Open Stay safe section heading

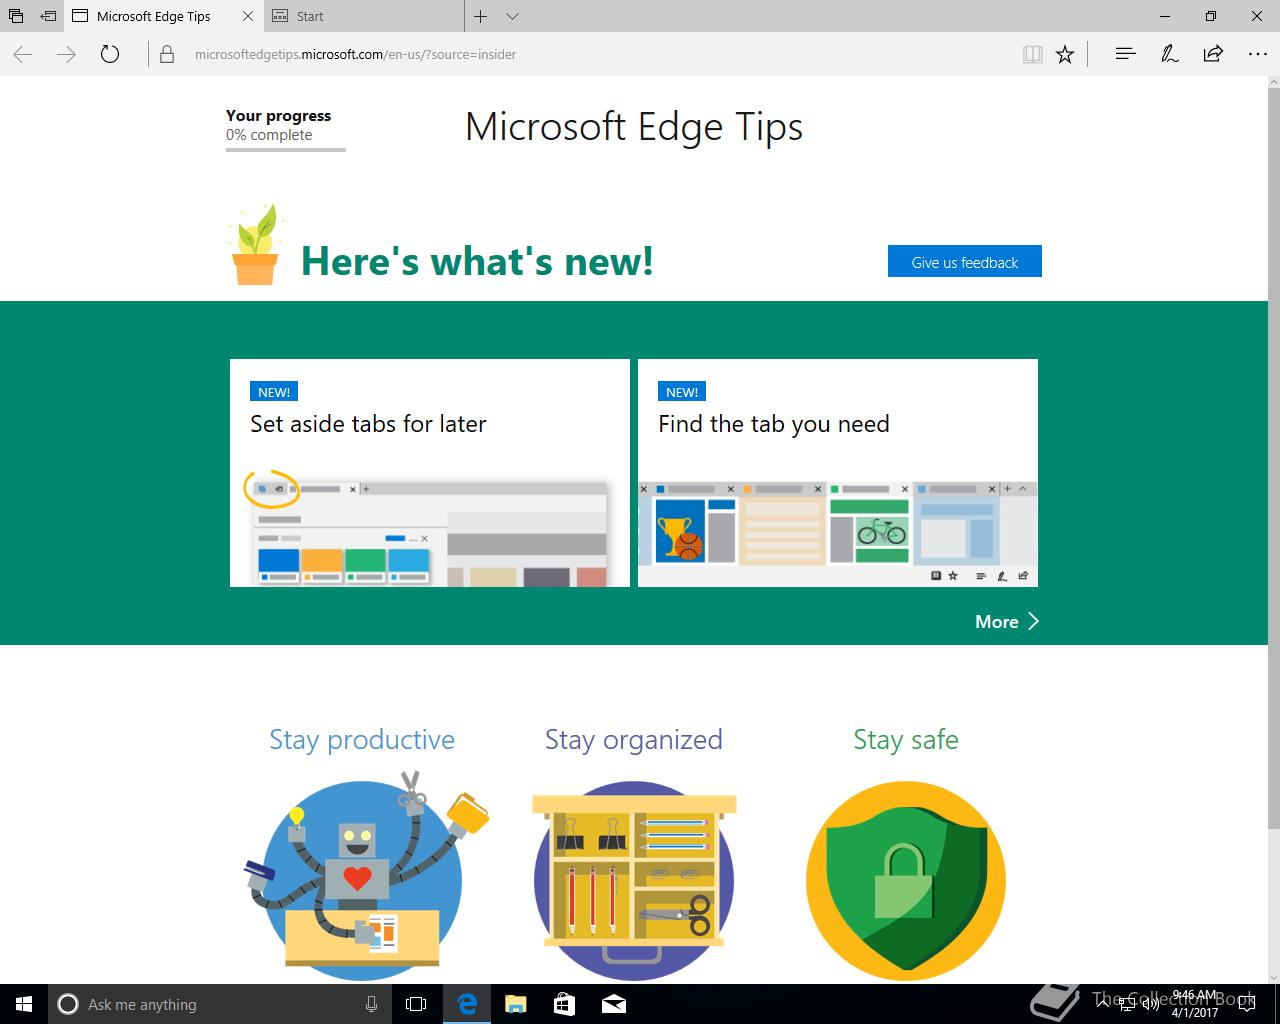(x=906, y=740)
